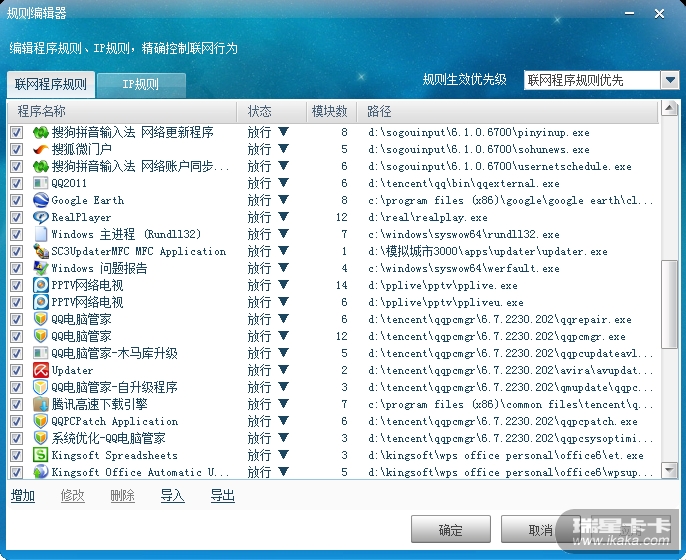Click the 系统优化-QQ电脑管家 icon
686x560 pixels.
pos(41,438)
